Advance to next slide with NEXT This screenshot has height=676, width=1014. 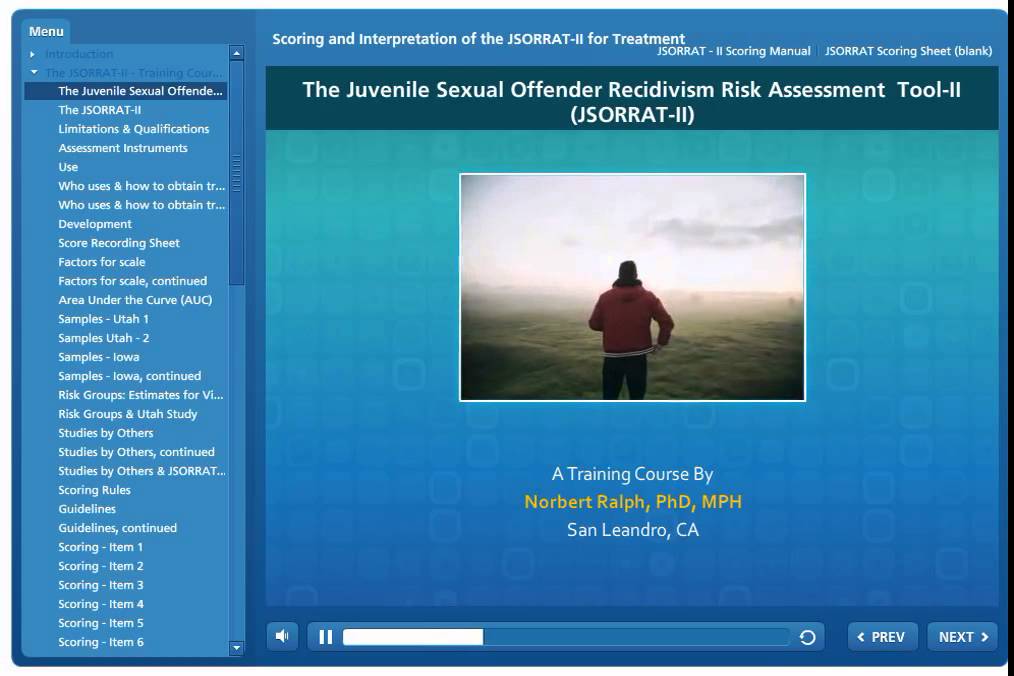point(962,637)
